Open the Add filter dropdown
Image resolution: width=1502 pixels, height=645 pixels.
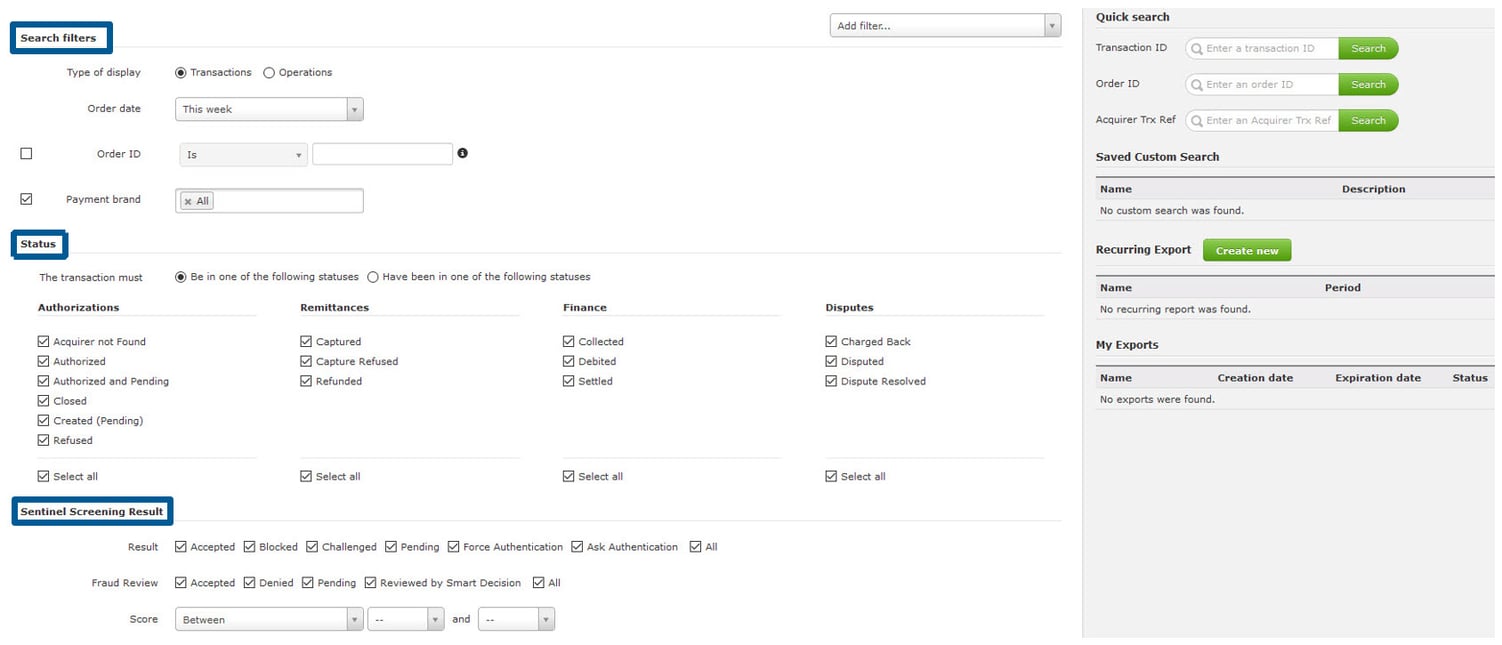[x=945, y=26]
